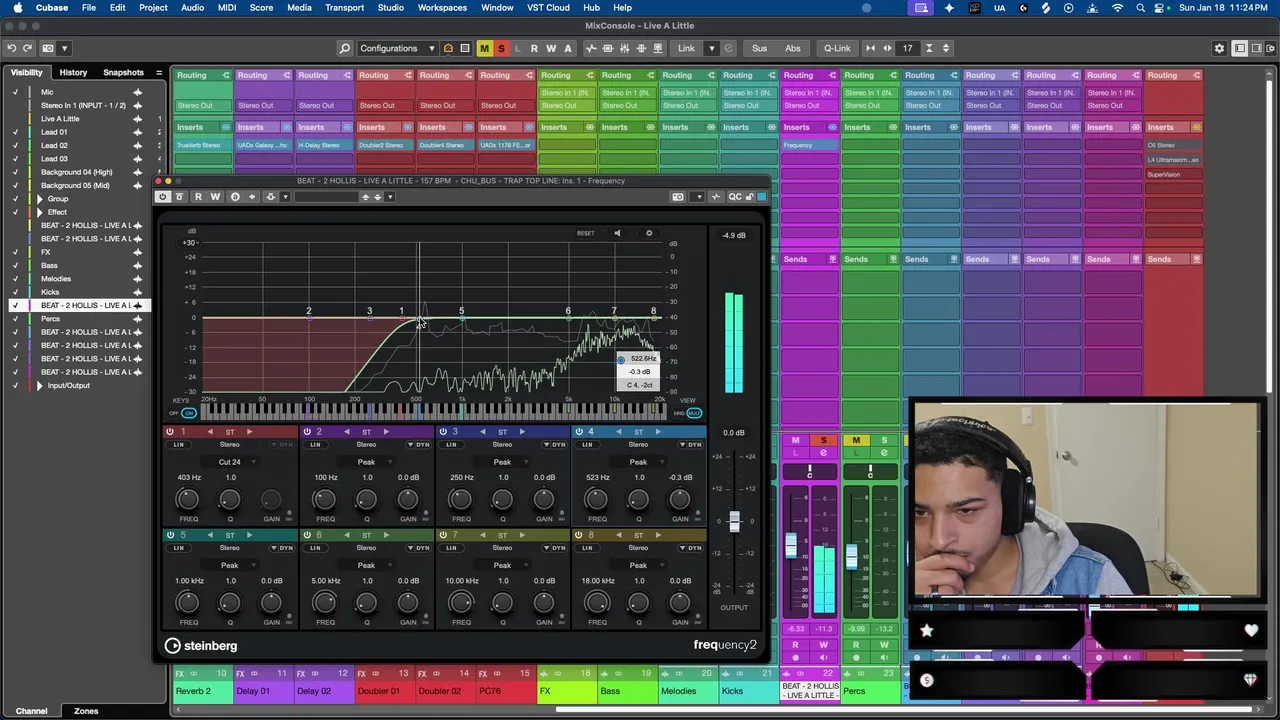Enable Write automation W in plug-in toolbar

pyautogui.click(x=214, y=197)
